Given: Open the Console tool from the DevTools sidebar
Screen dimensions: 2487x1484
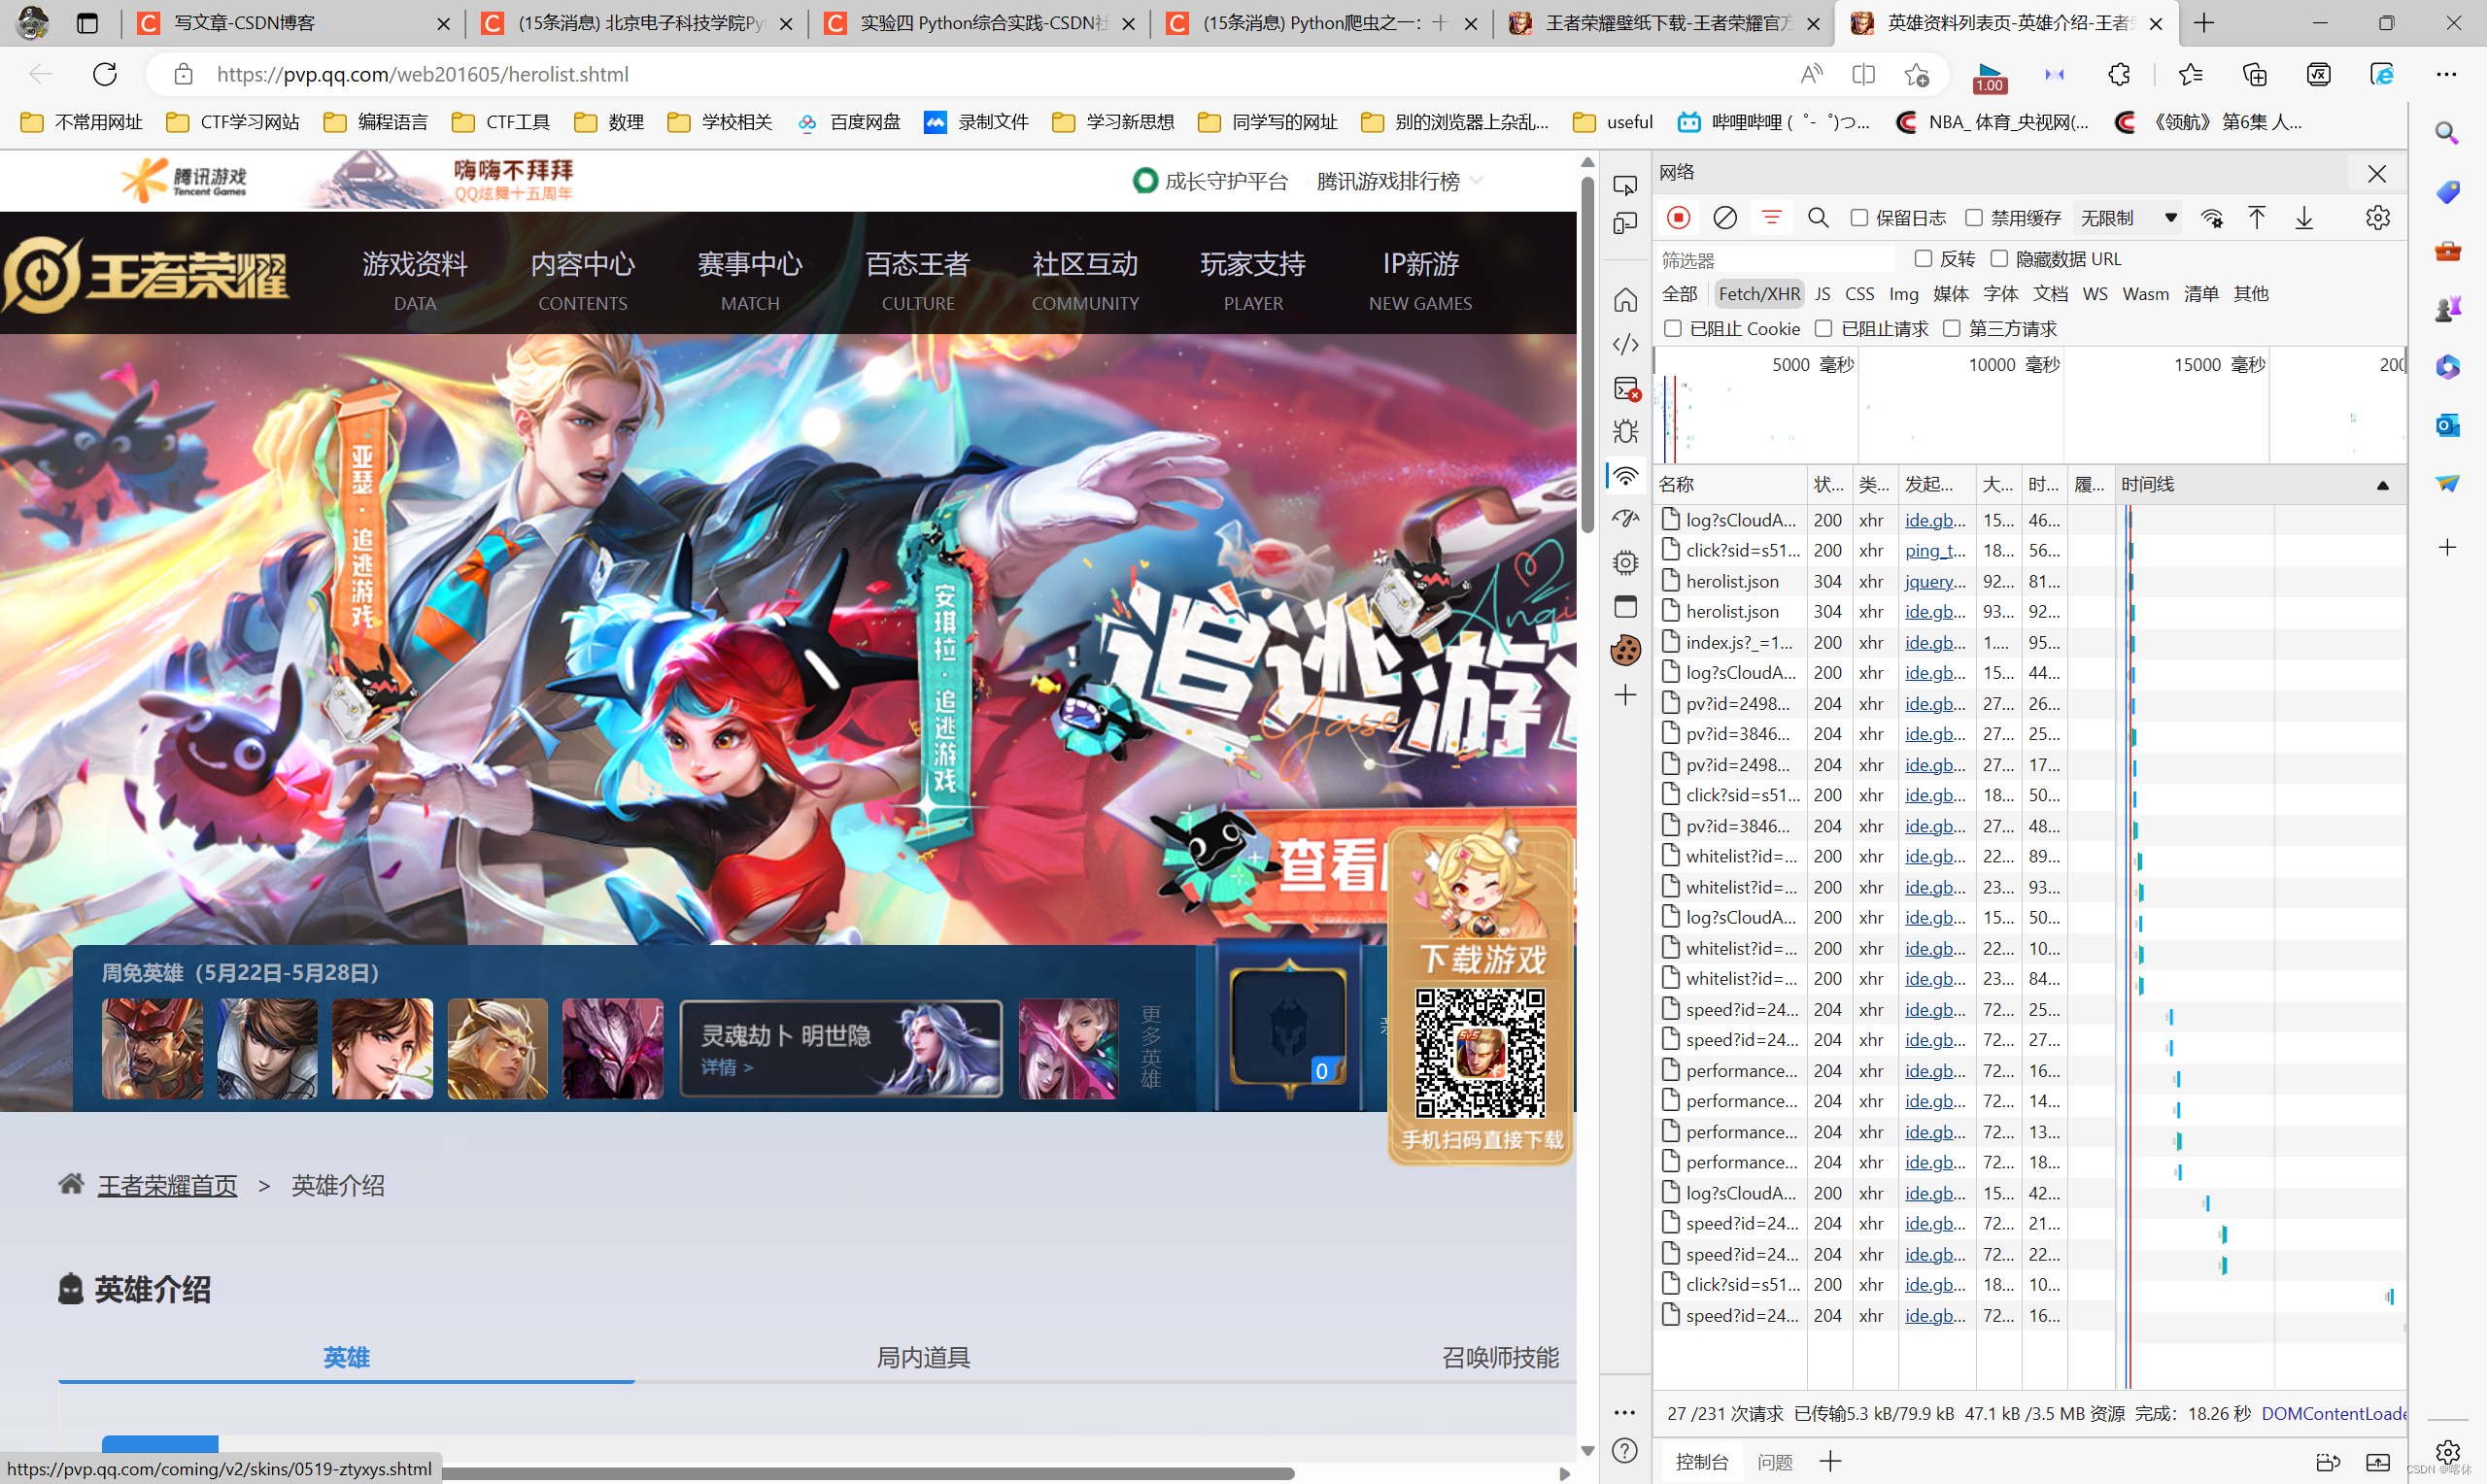Looking at the screenshot, I should coord(1625,390).
